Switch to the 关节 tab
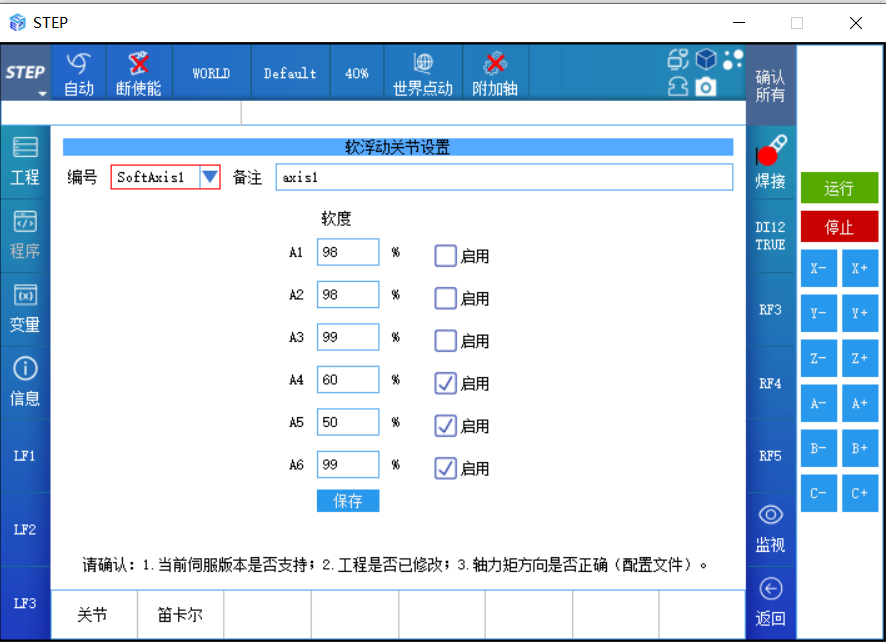886x642 pixels. click(x=93, y=615)
